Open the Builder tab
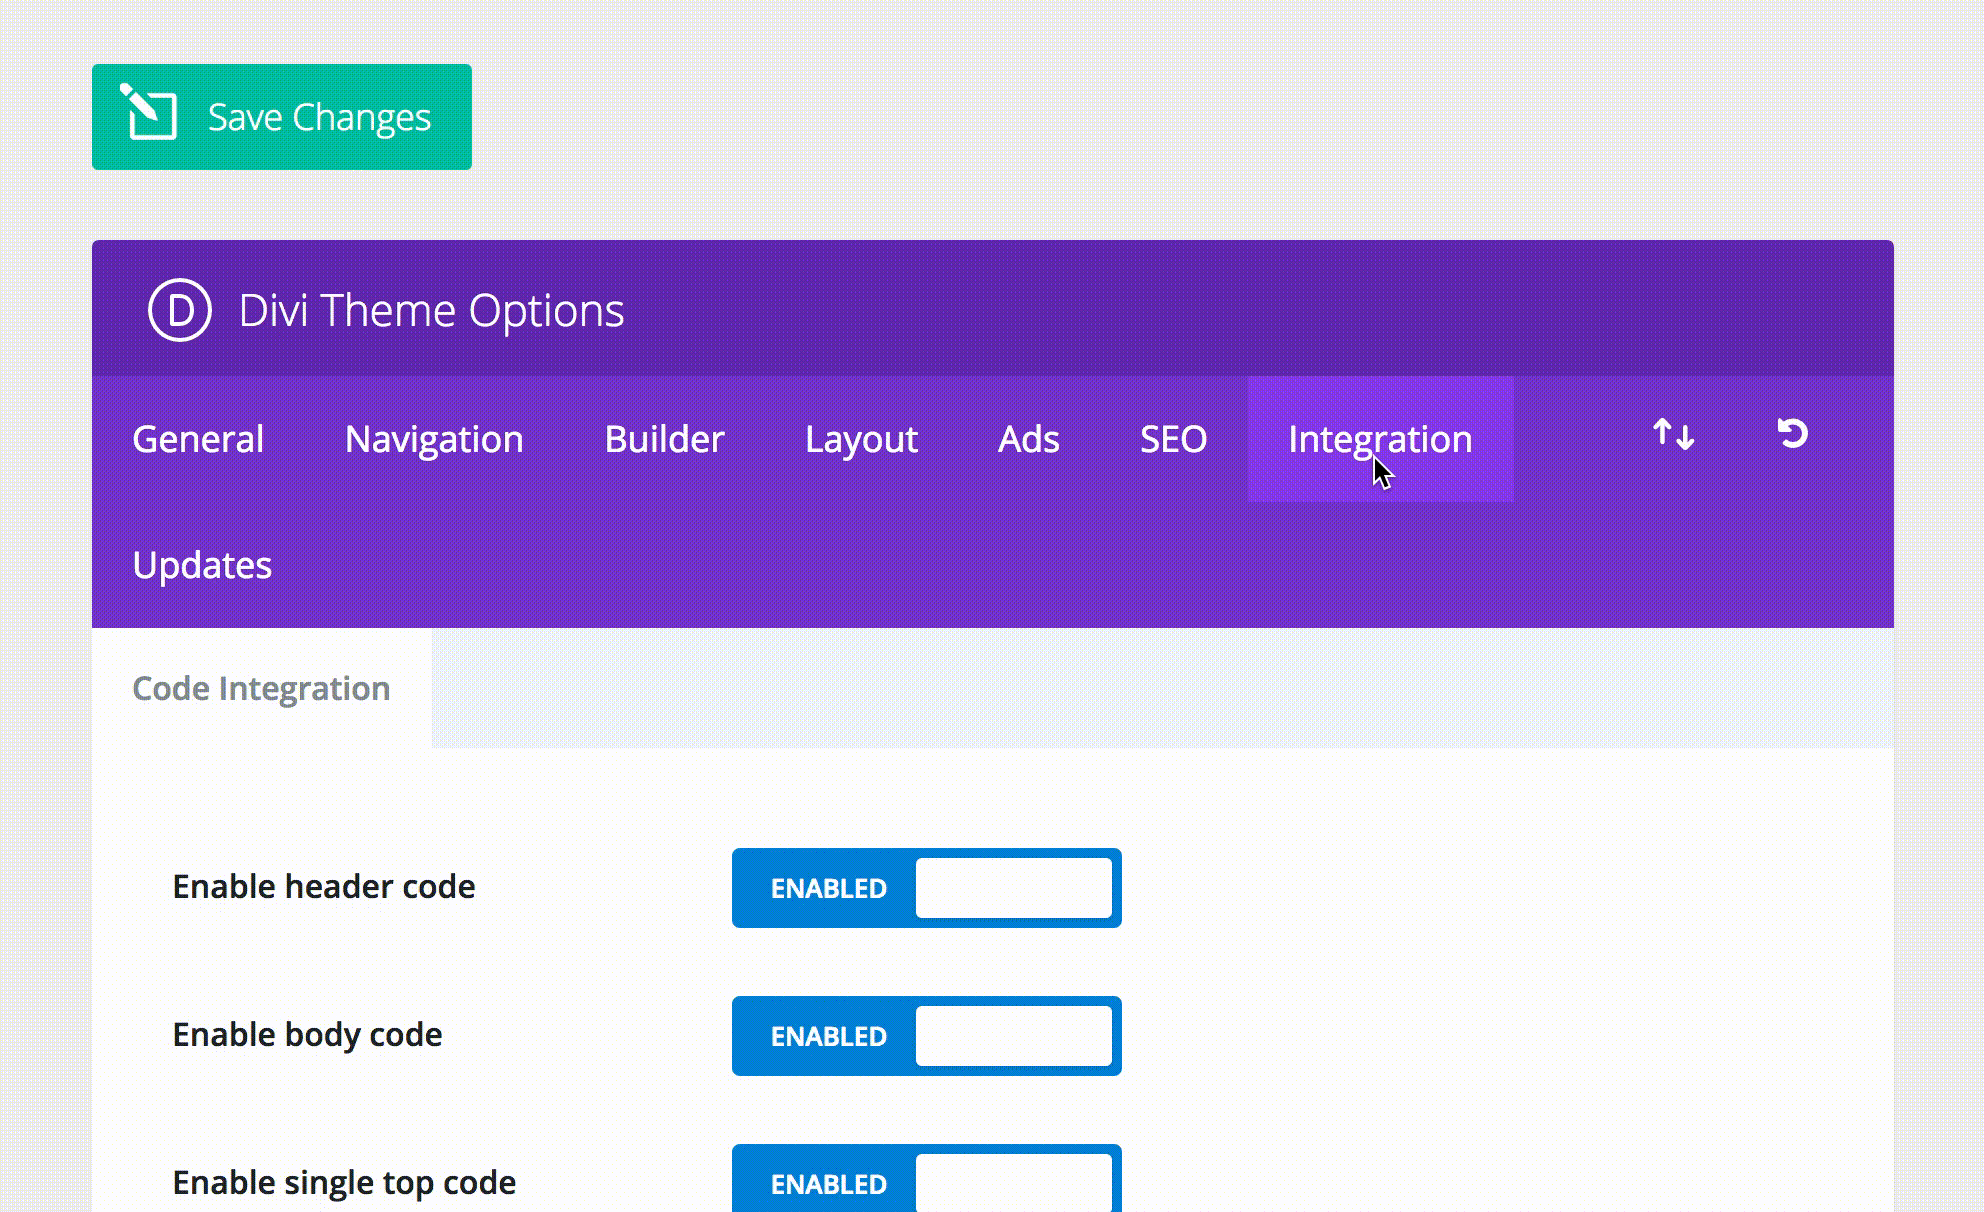The height and width of the screenshot is (1212, 1984). (x=664, y=439)
